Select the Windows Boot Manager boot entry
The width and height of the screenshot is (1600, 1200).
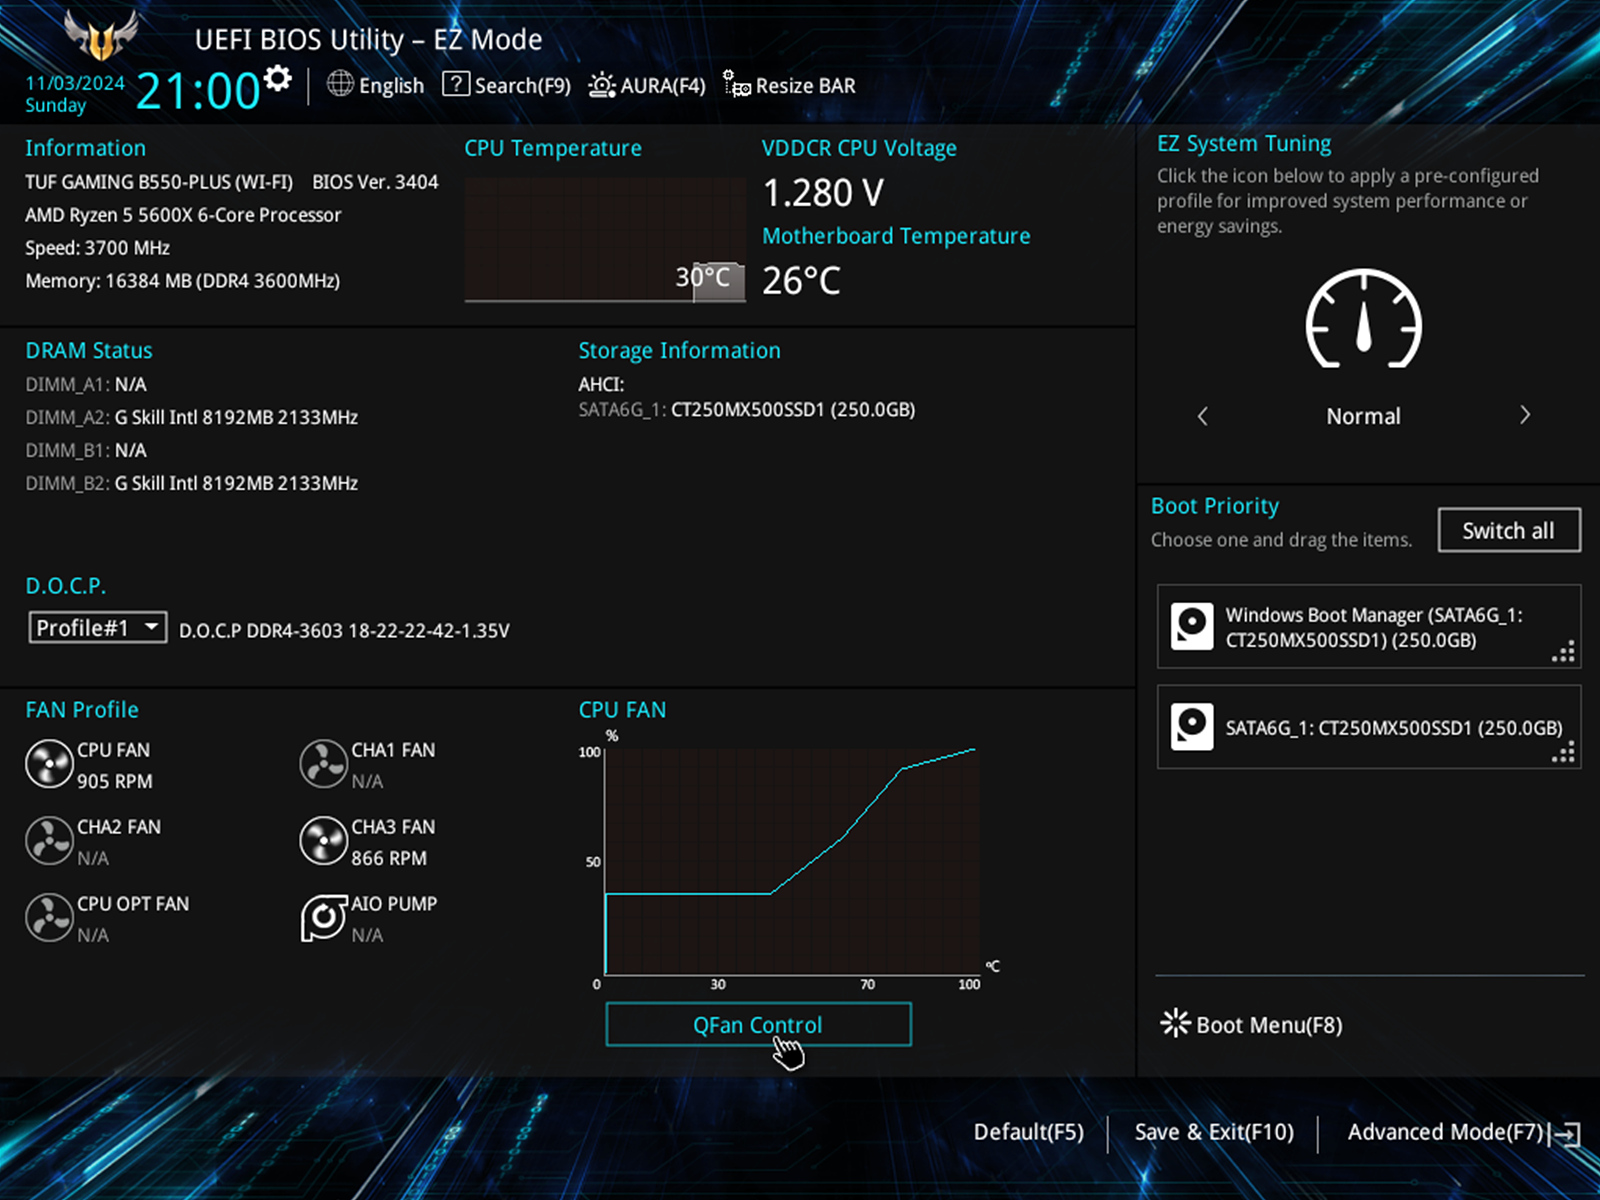(x=1369, y=627)
